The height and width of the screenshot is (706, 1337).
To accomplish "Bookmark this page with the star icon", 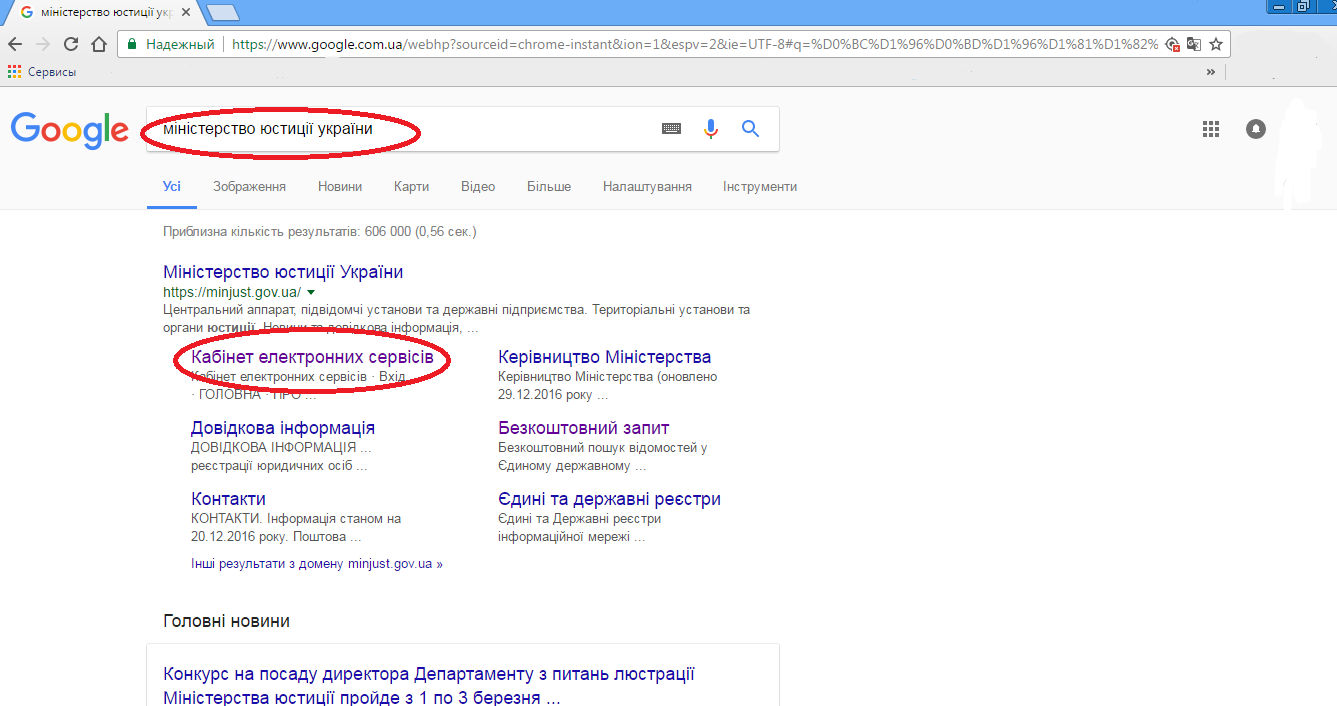I will (x=1216, y=44).
